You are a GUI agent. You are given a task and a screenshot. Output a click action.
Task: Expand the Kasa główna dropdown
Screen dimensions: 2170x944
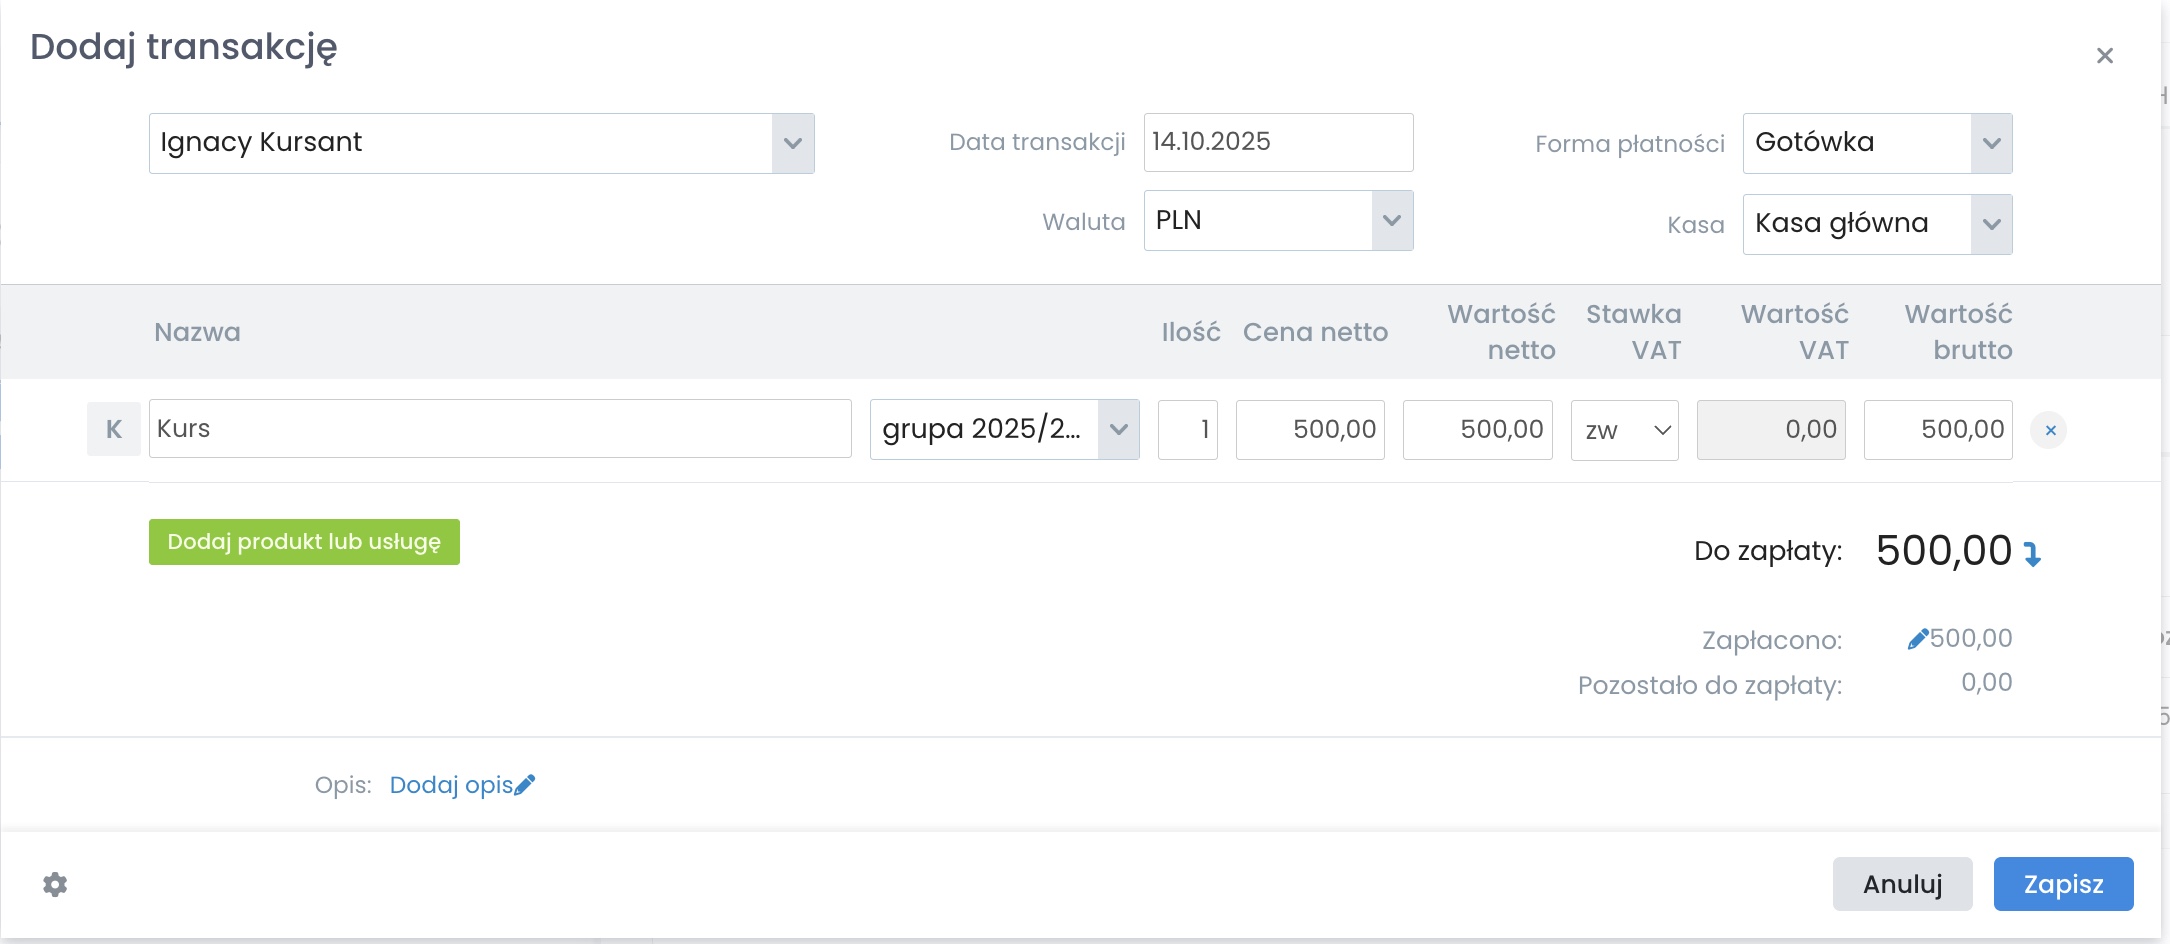pyautogui.click(x=1990, y=224)
